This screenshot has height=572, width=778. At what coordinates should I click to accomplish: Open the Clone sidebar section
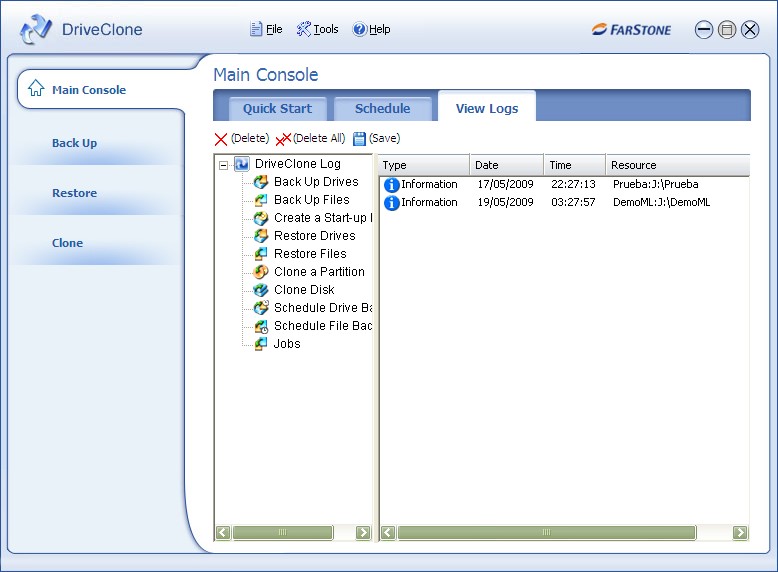(68, 243)
